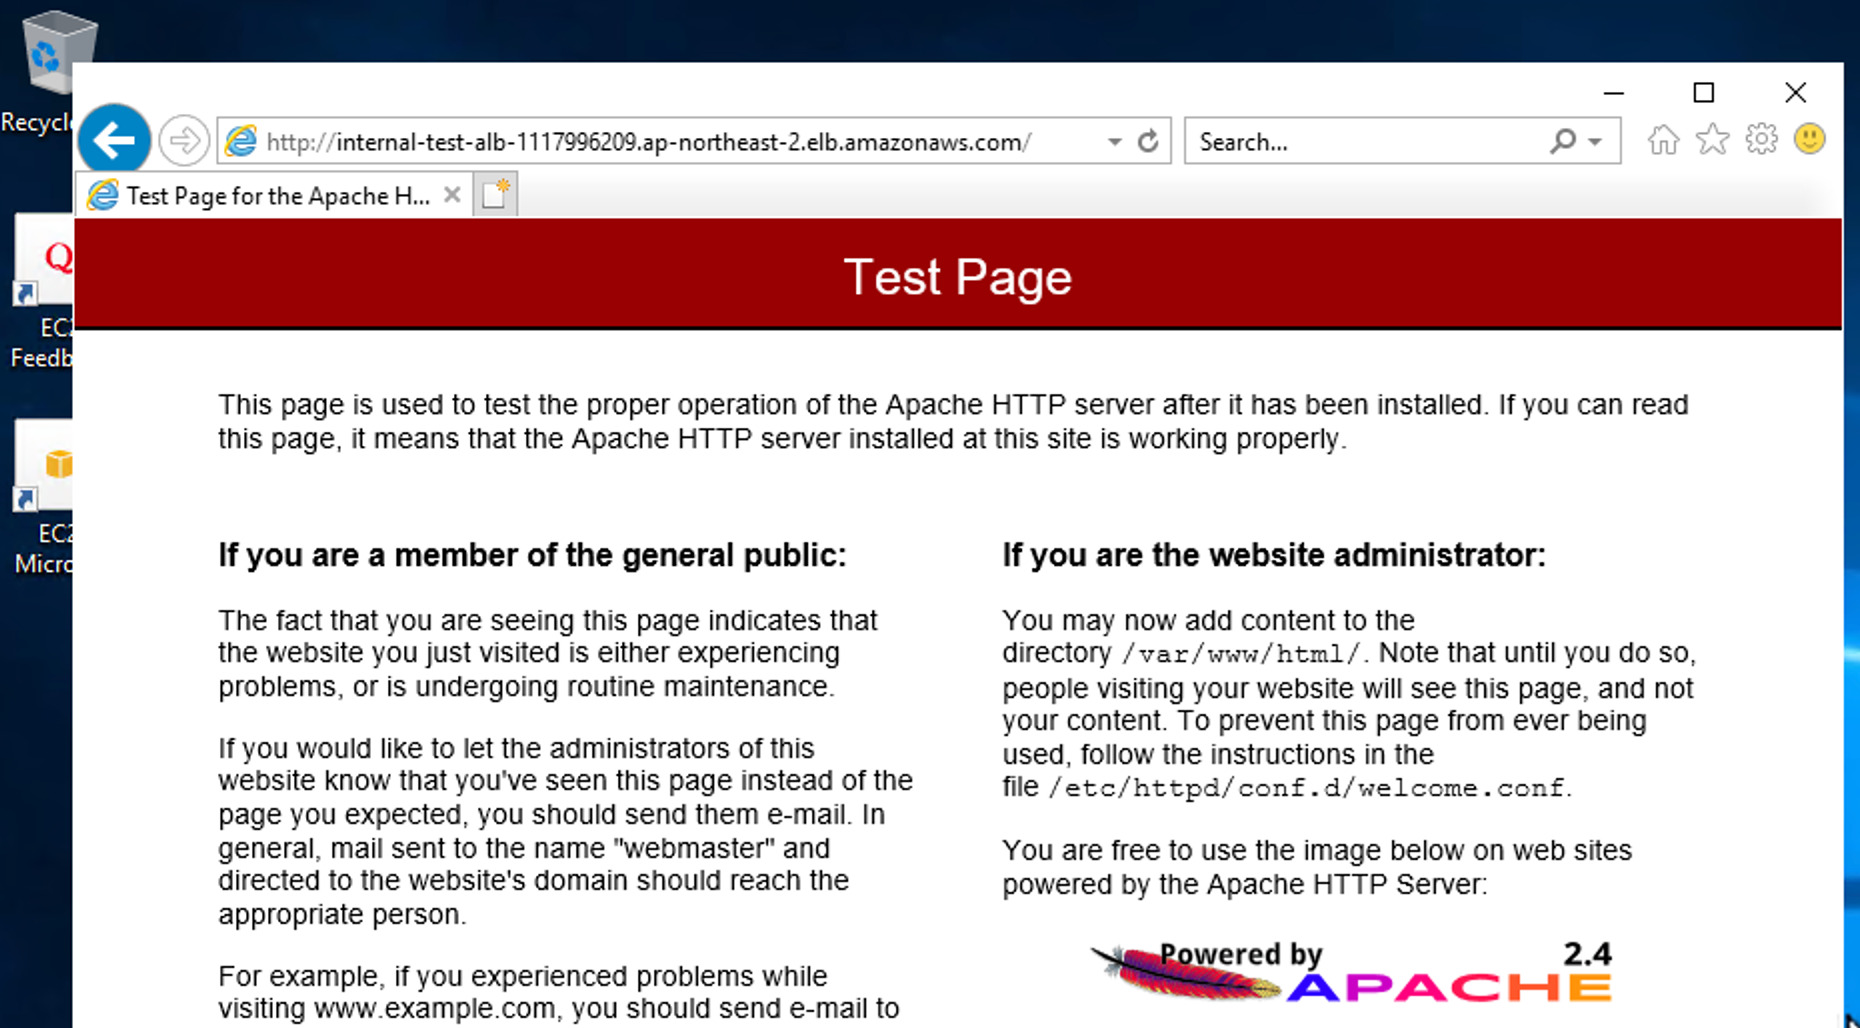
Task: Click the browser Back arrow button
Action: [114, 140]
